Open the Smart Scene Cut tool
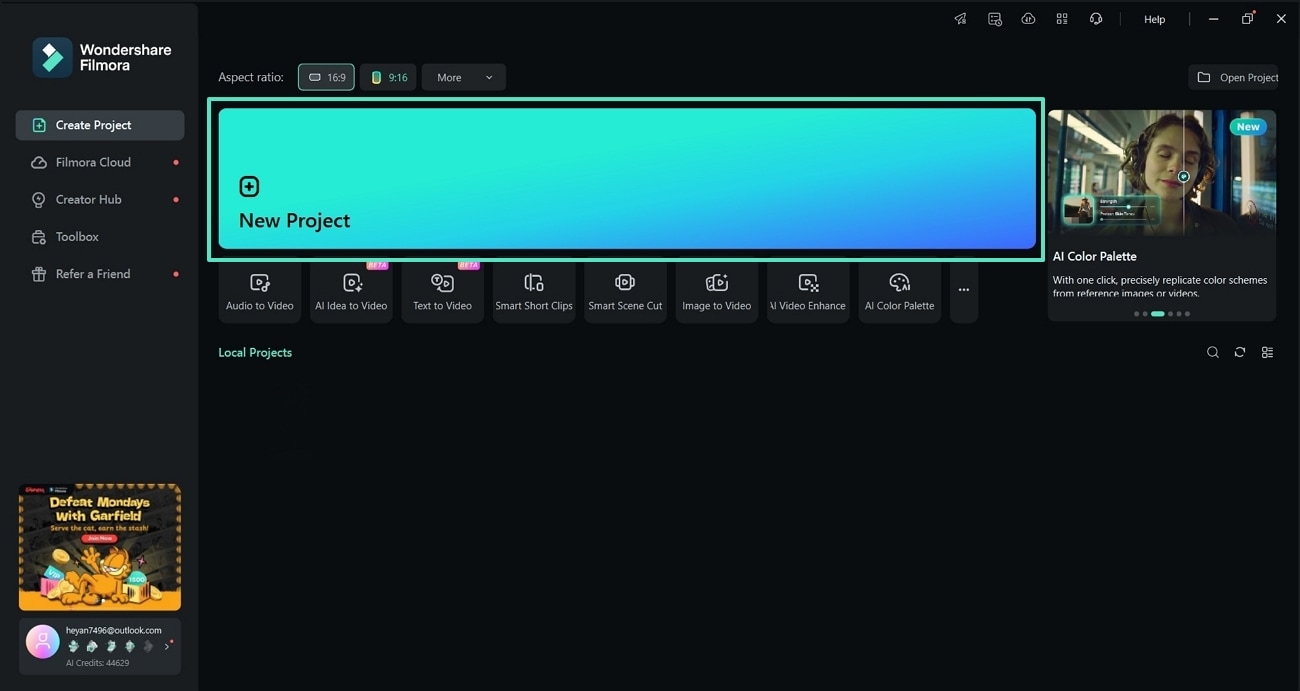Screen dimensions: 1300x691 (x=625, y=290)
